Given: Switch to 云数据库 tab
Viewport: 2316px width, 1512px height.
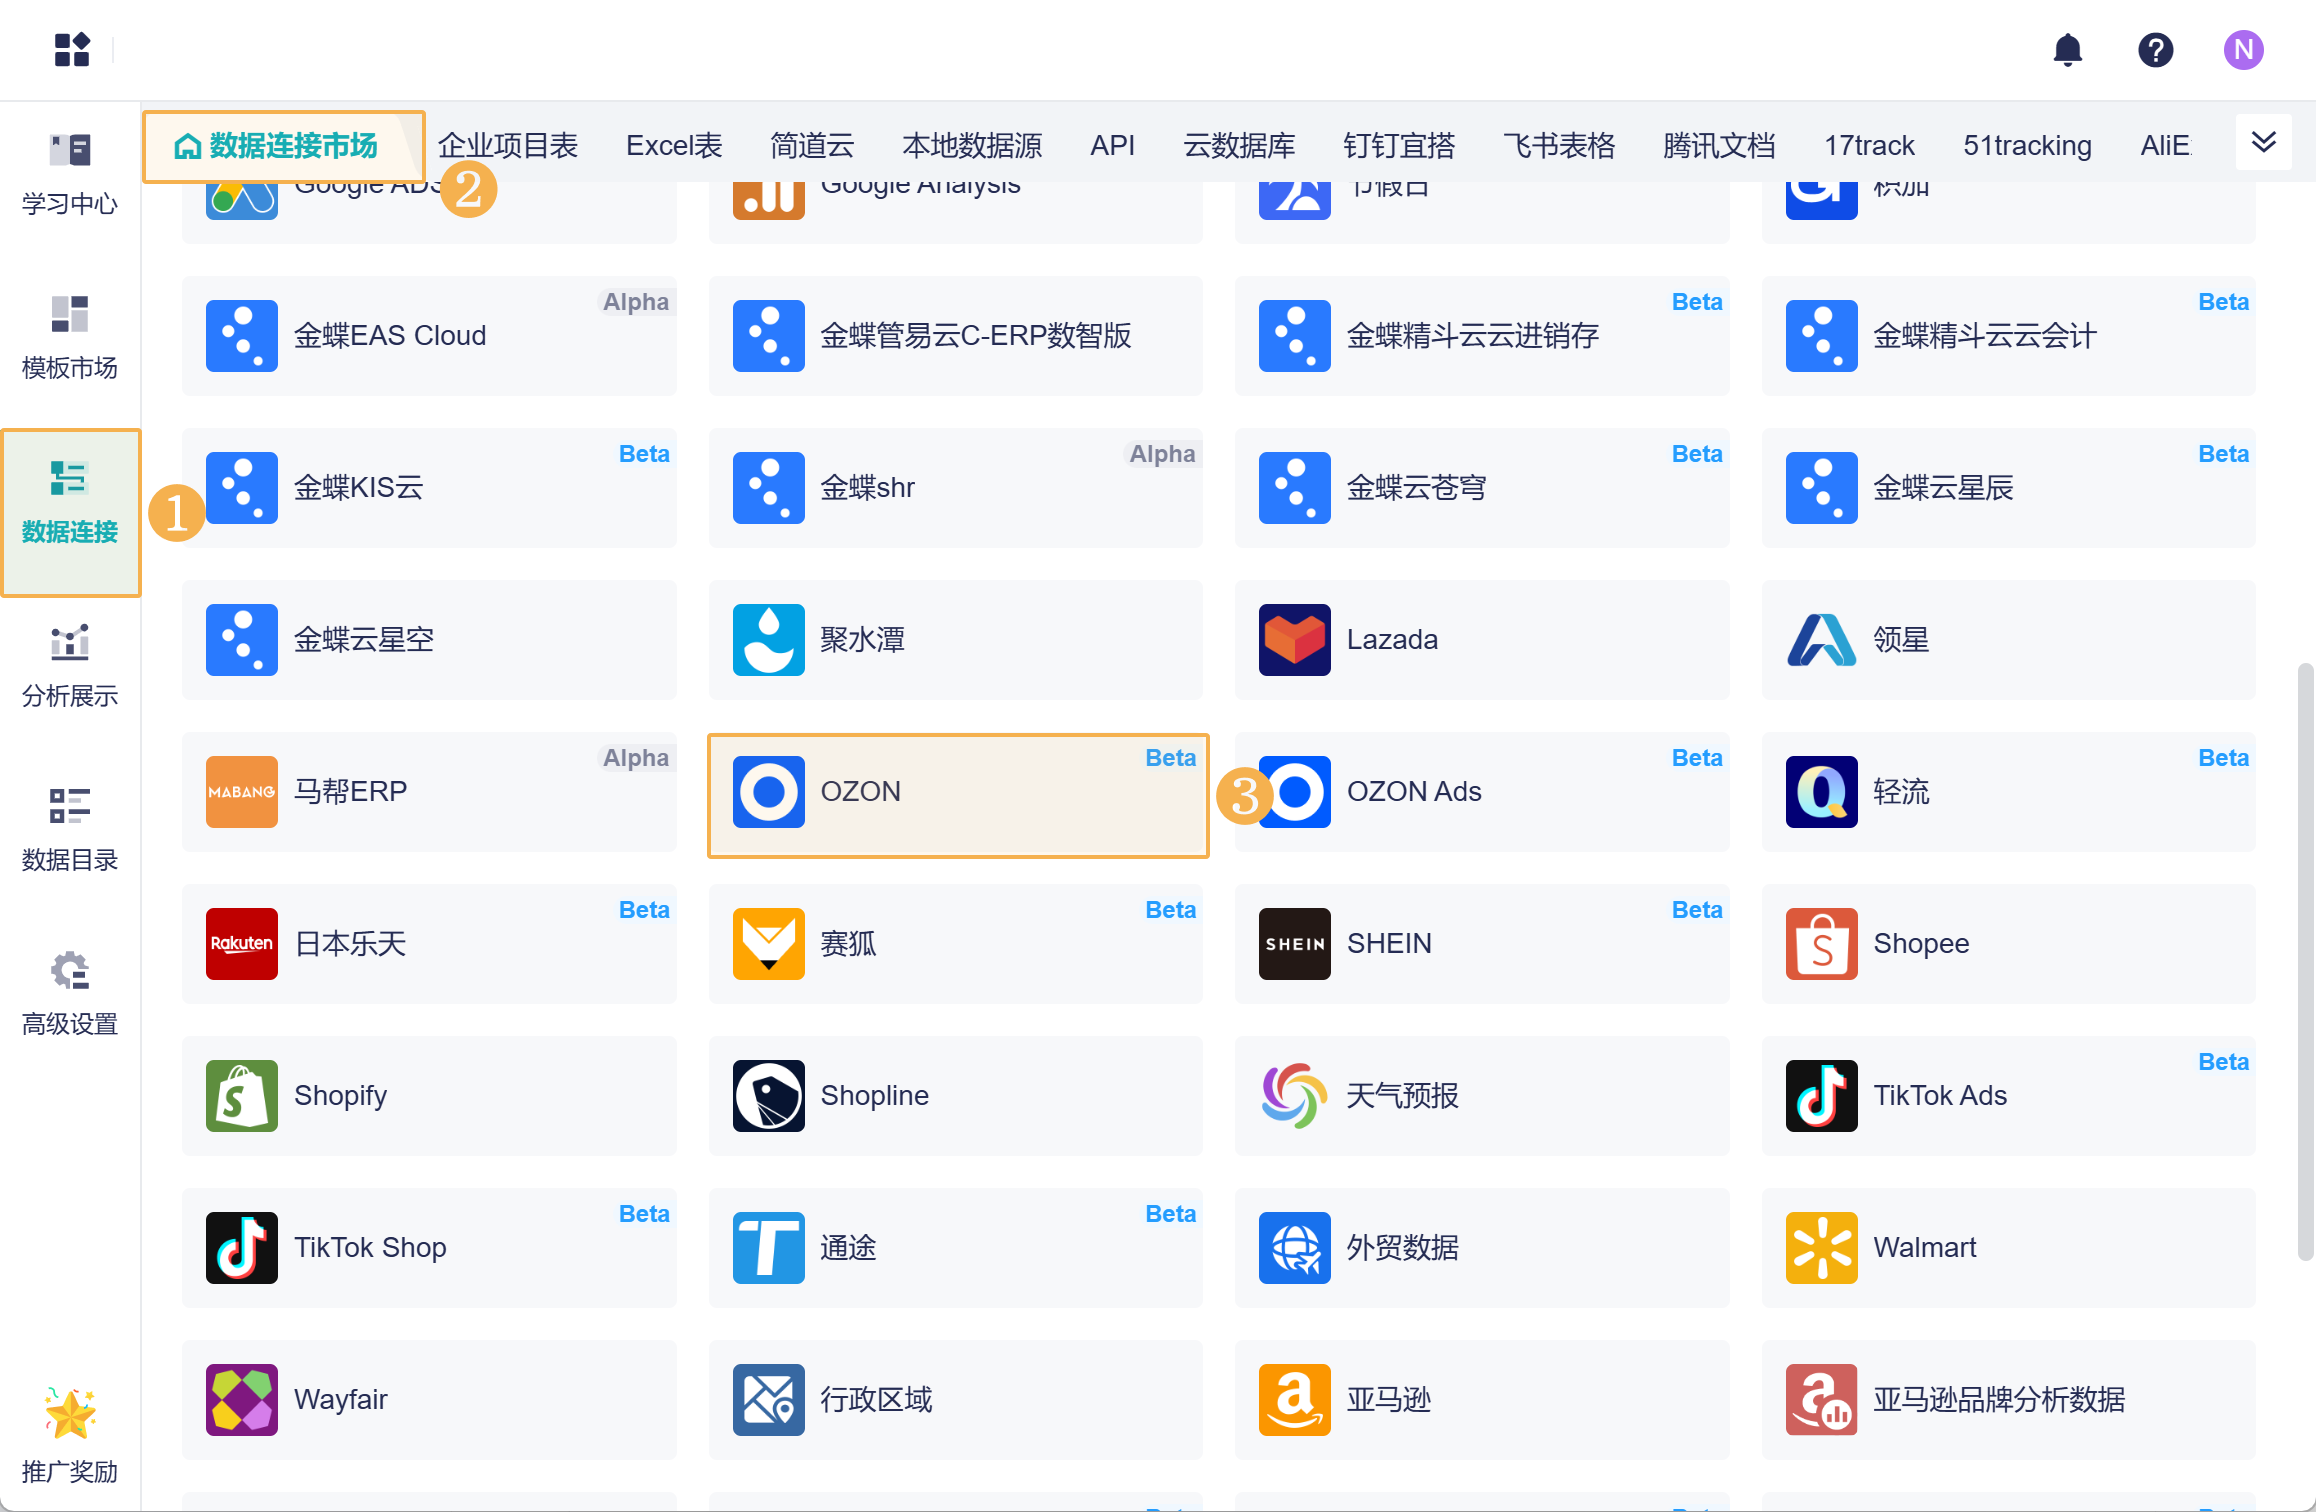Looking at the screenshot, I should pos(1239,146).
